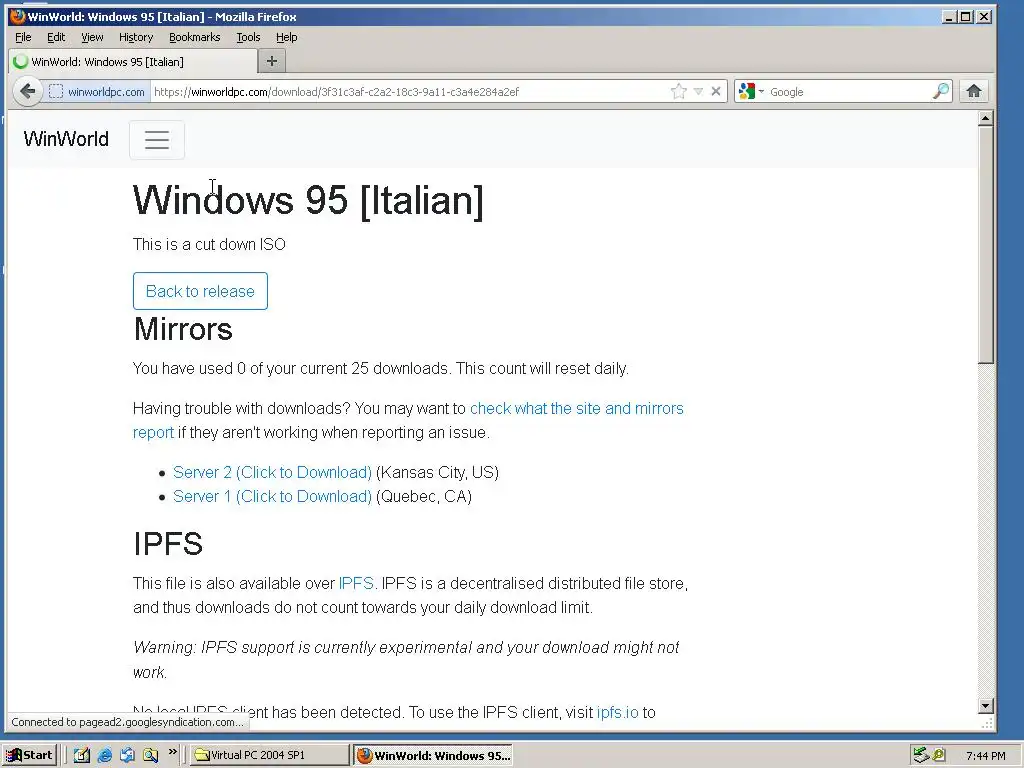Image resolution: width=1024 pixels, height=768 pixels.
Task: Click the IPFS section heading
Action: pyautogui.click(x=168, y=544)
